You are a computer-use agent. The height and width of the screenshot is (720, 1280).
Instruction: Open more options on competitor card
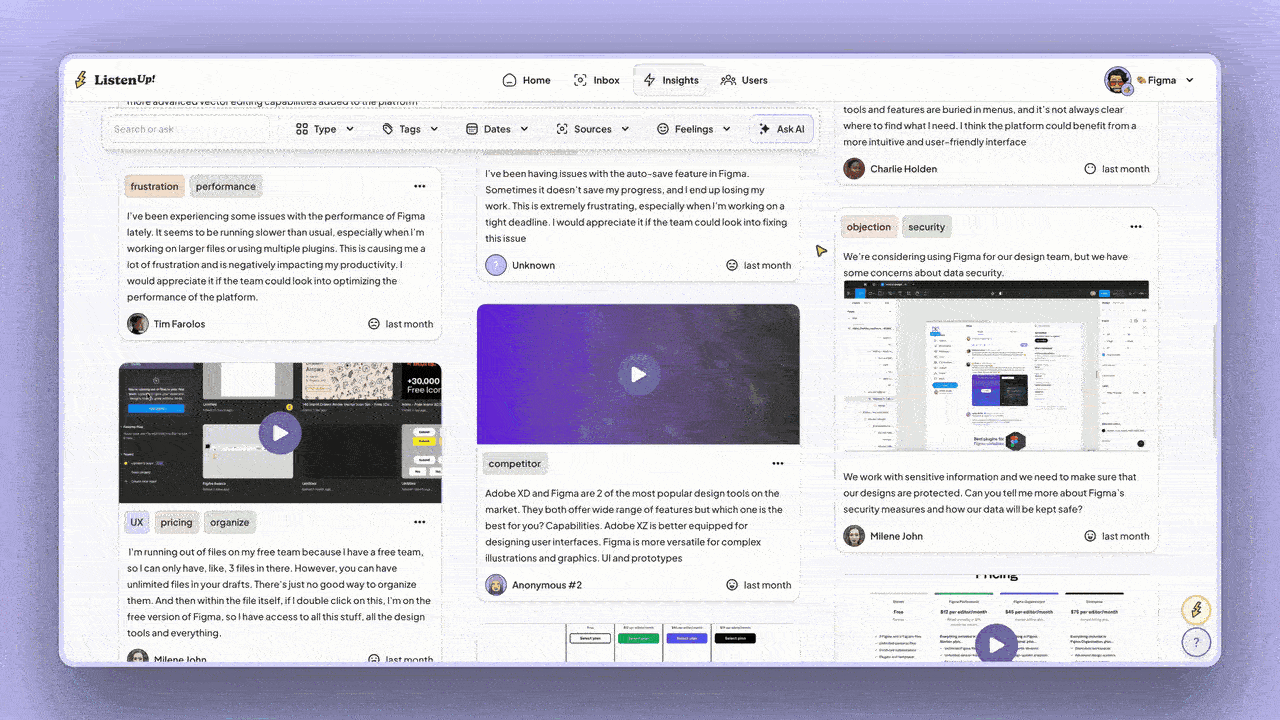click(x=778, y=464)
